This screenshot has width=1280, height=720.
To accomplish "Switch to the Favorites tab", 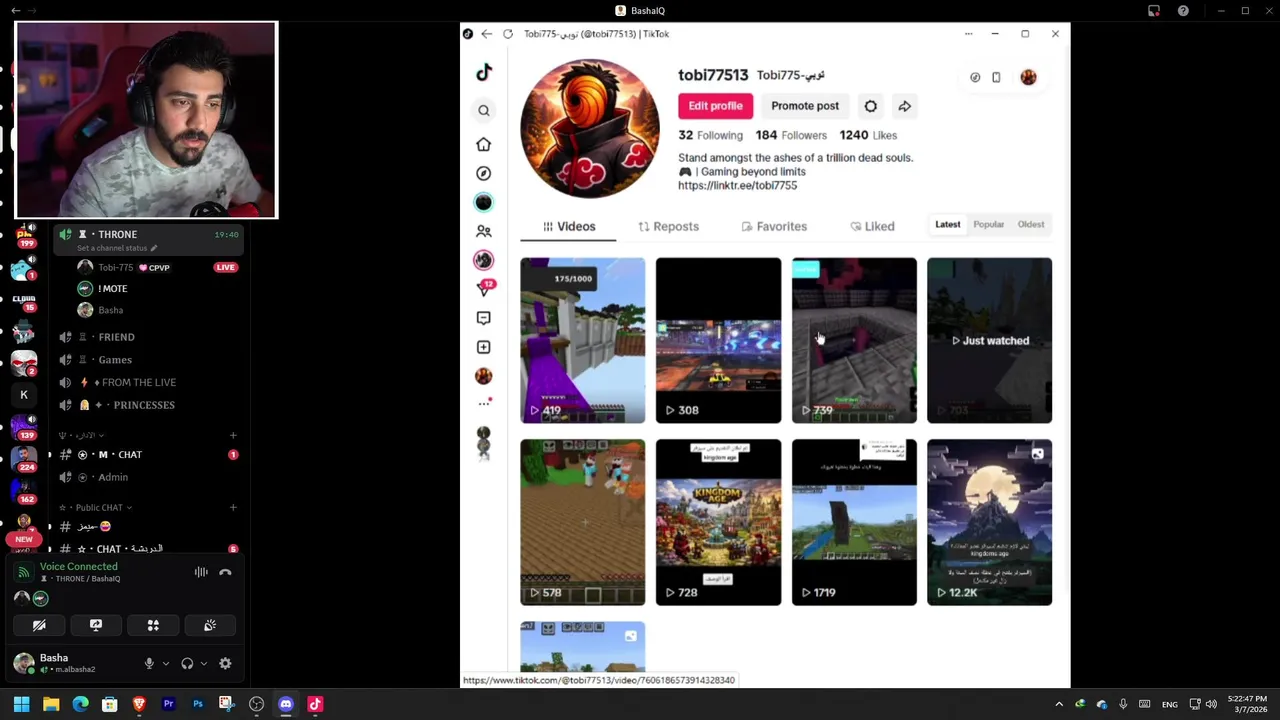I will click(x=774, y=227).
